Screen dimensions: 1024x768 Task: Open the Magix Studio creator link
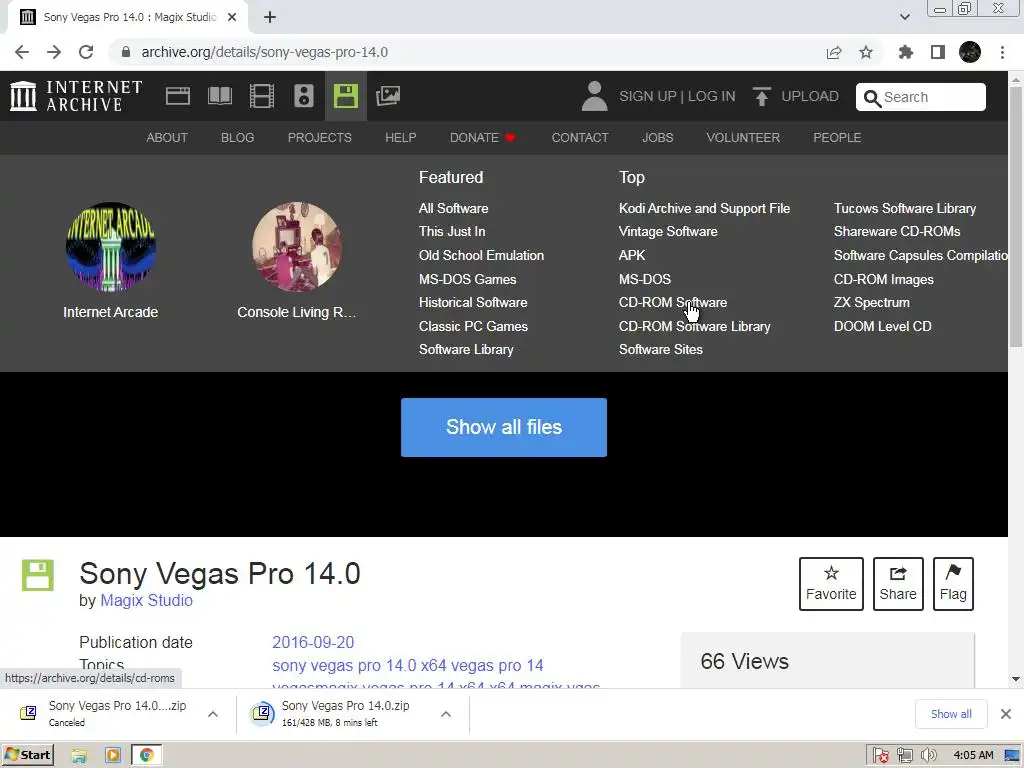coord(146,600)
